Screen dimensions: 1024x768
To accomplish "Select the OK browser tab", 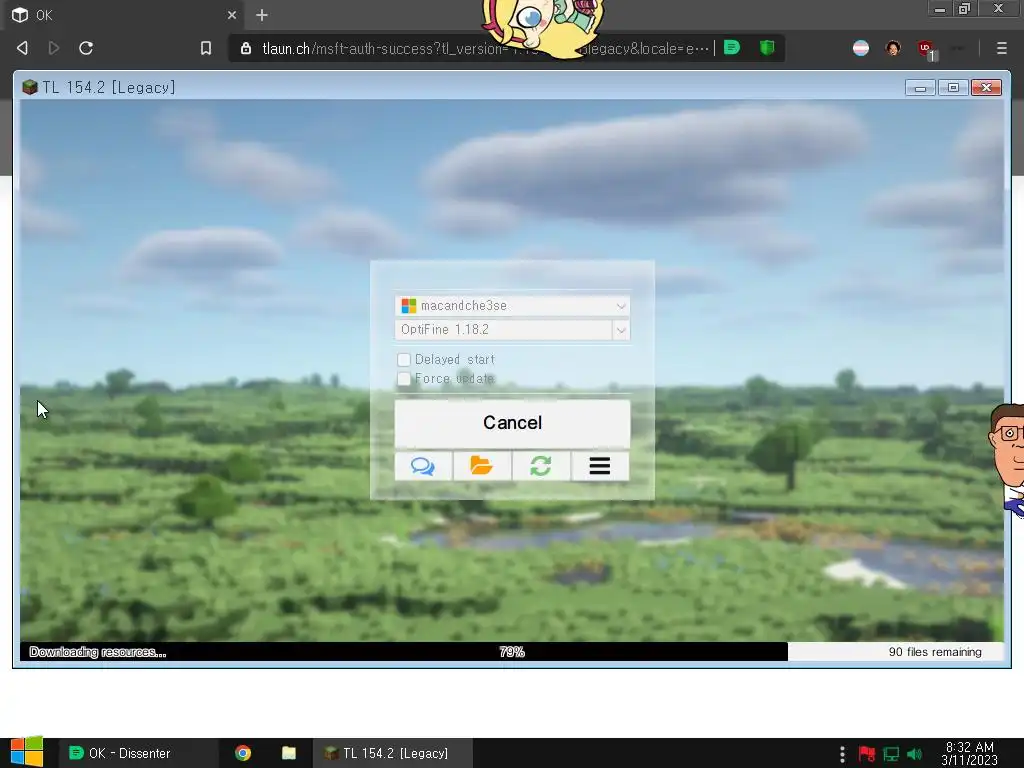I will tap(124, 15).
